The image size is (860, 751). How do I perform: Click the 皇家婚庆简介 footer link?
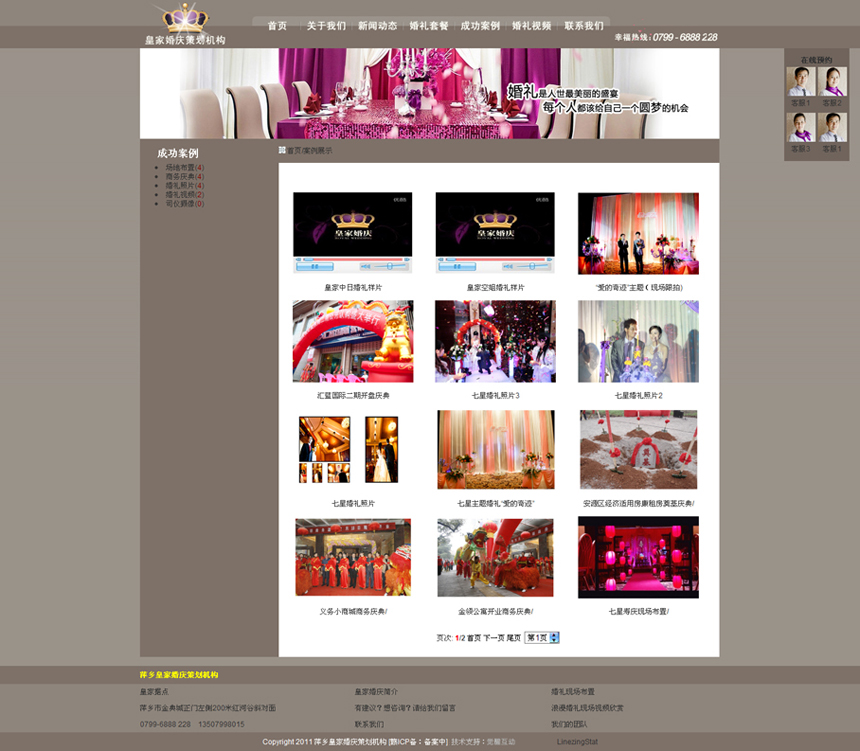point(376,692)
